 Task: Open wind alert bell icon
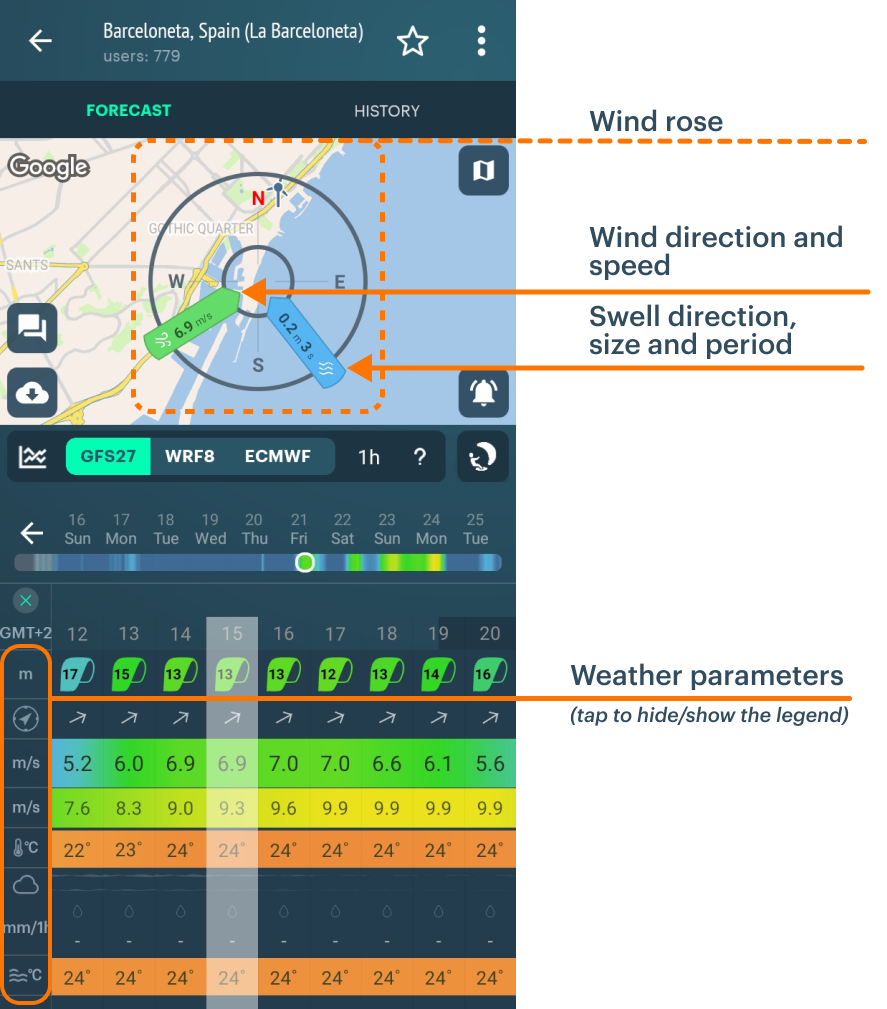(483, 393)
